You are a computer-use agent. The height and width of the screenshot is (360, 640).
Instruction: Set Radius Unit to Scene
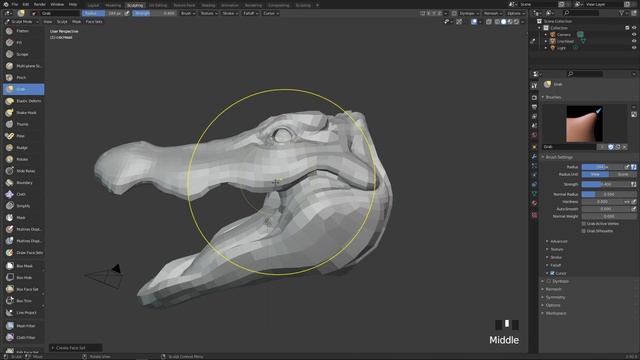tap(623, 174)
